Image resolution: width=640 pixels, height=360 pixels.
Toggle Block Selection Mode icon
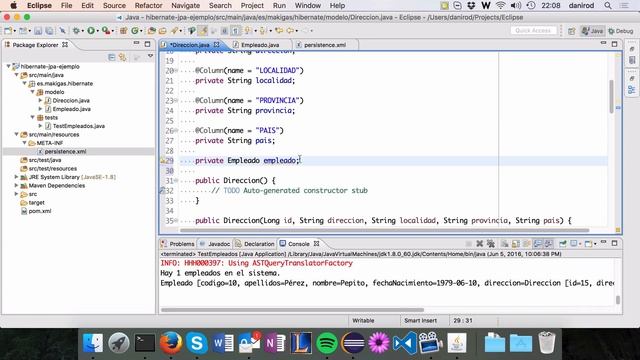tap(224, 31)
